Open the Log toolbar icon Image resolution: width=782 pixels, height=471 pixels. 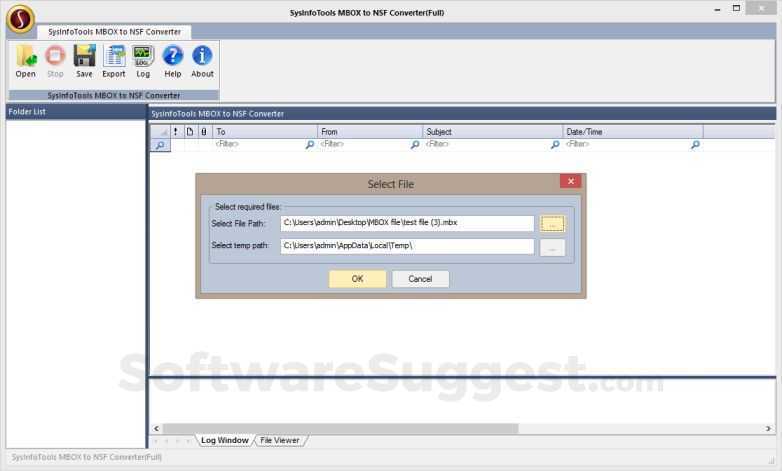(143, 61)
